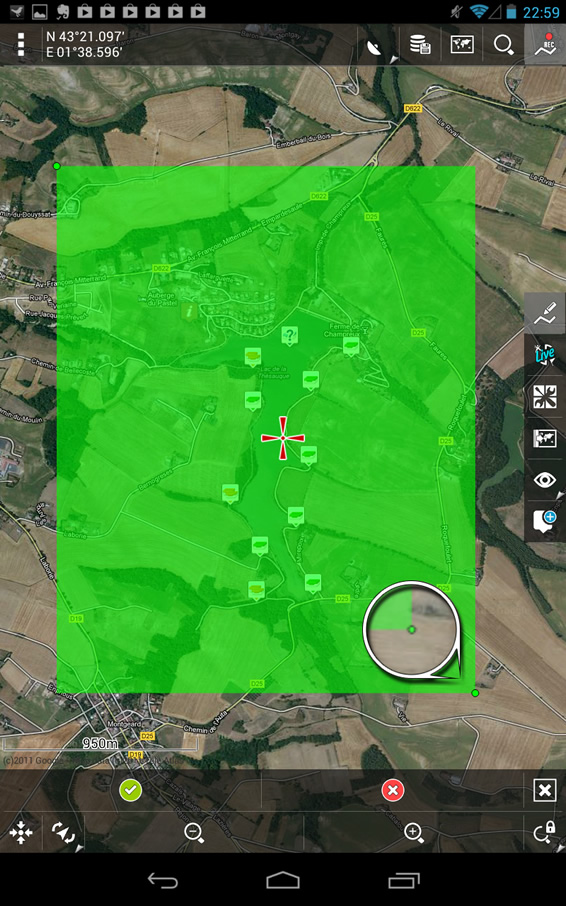Select the track drawing pencil tool
Viewport: 566px width, 906px height.
(x=545, y=313)
